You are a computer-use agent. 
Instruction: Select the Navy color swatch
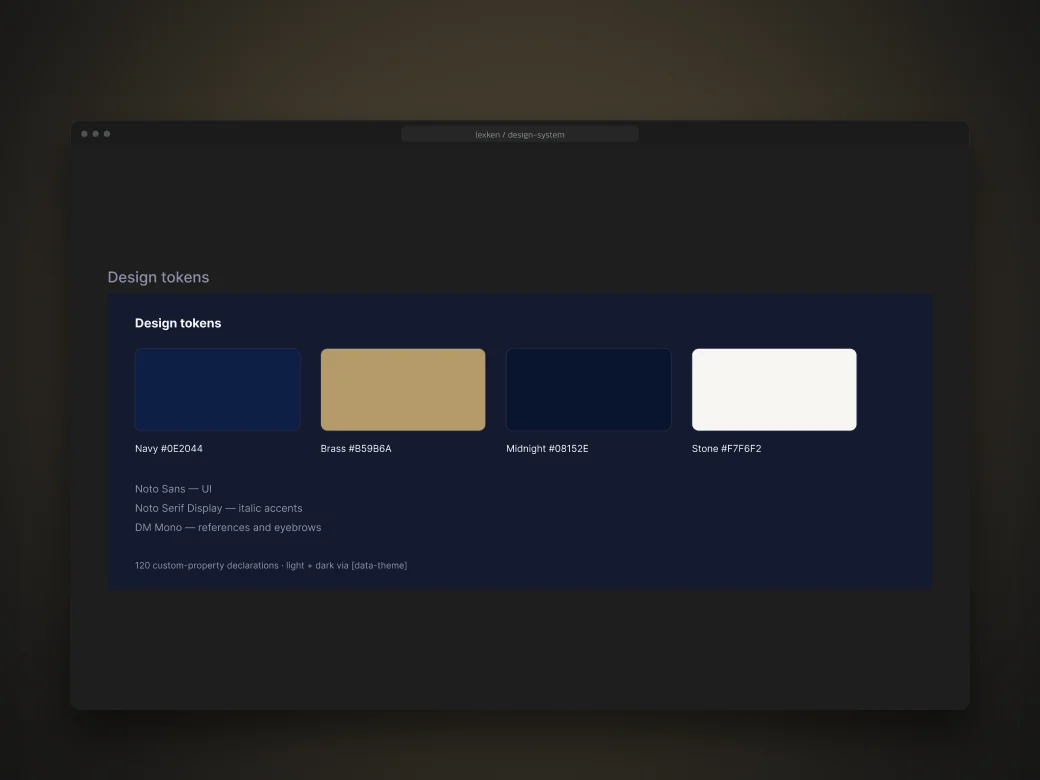(218, 389)
